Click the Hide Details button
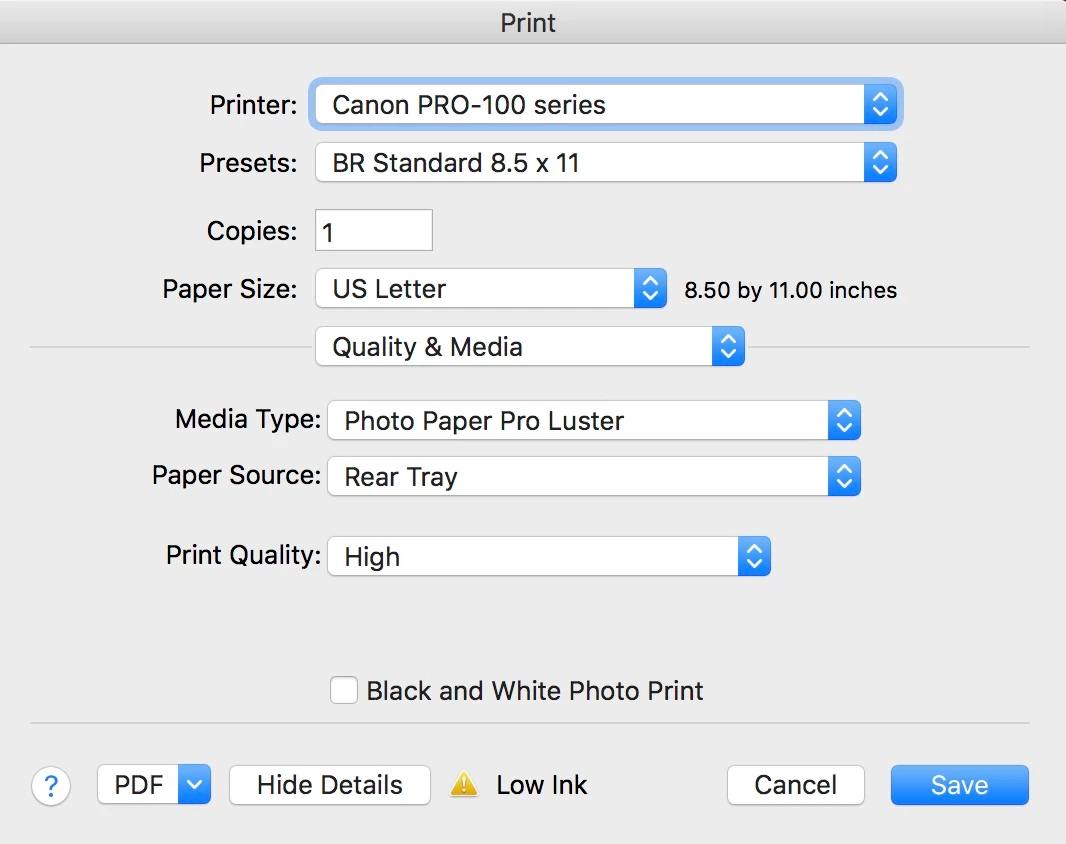Screen dimensions: 1066x844 (x=330, y=785)
